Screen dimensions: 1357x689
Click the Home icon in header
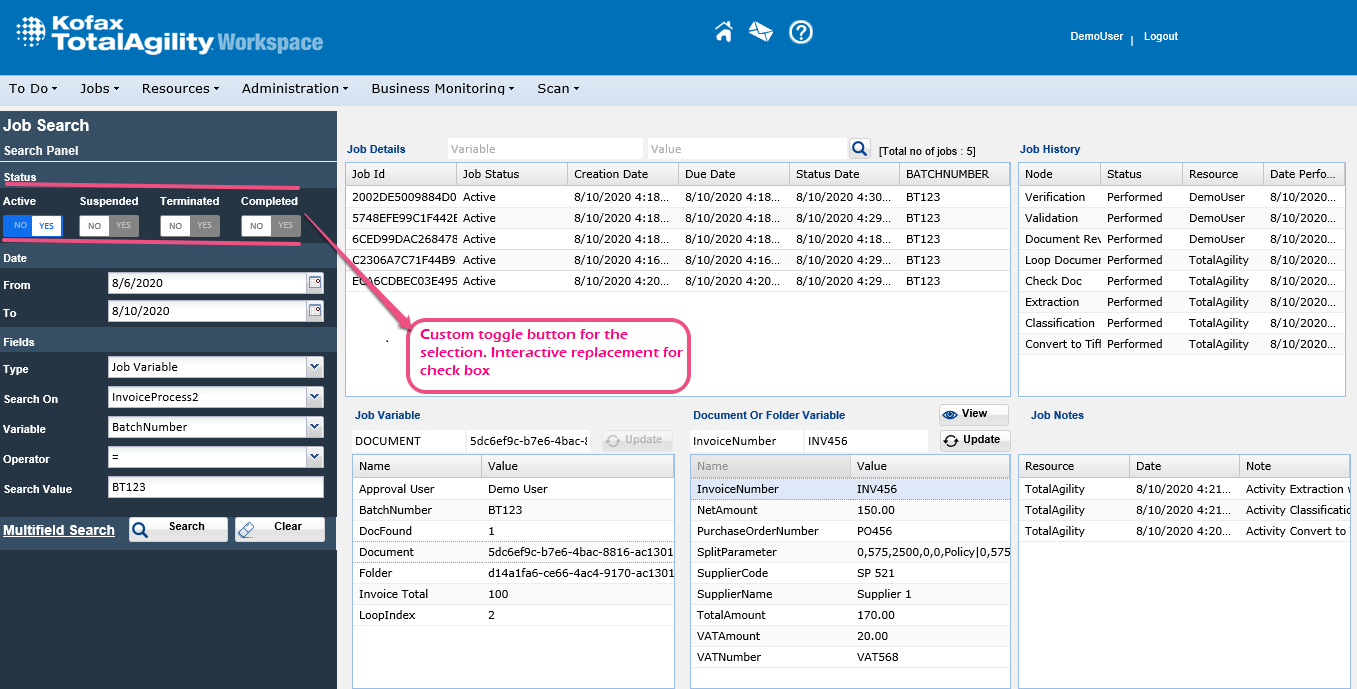[724, 32]
